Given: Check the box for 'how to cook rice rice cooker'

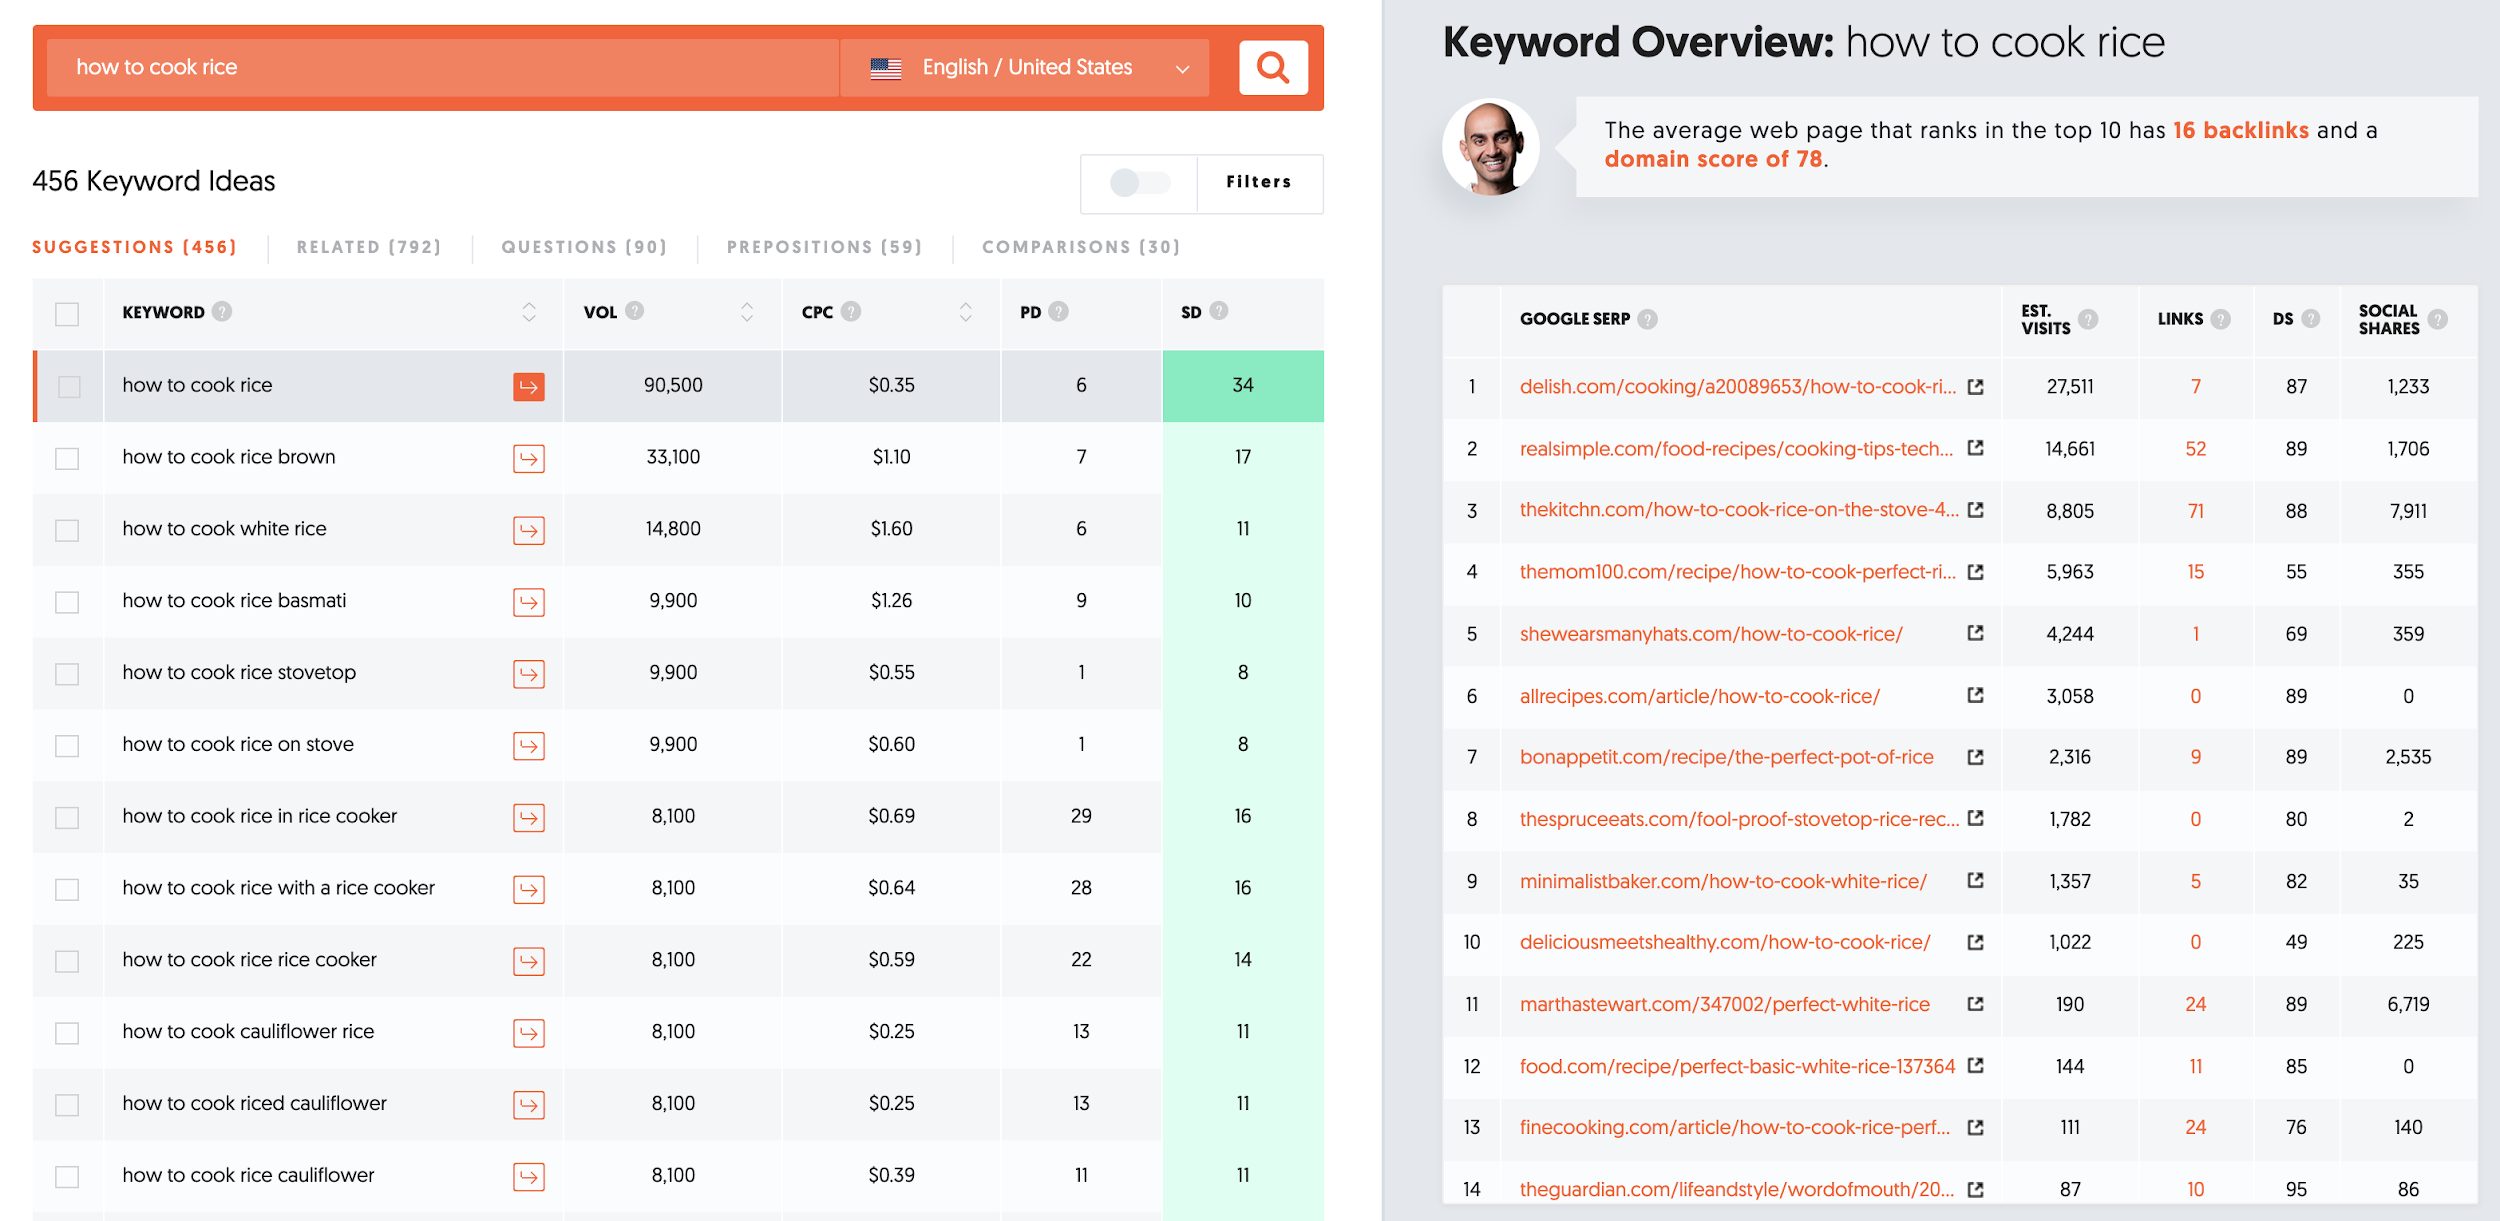Looking at the screenshot, I should (x=67, y=961).
